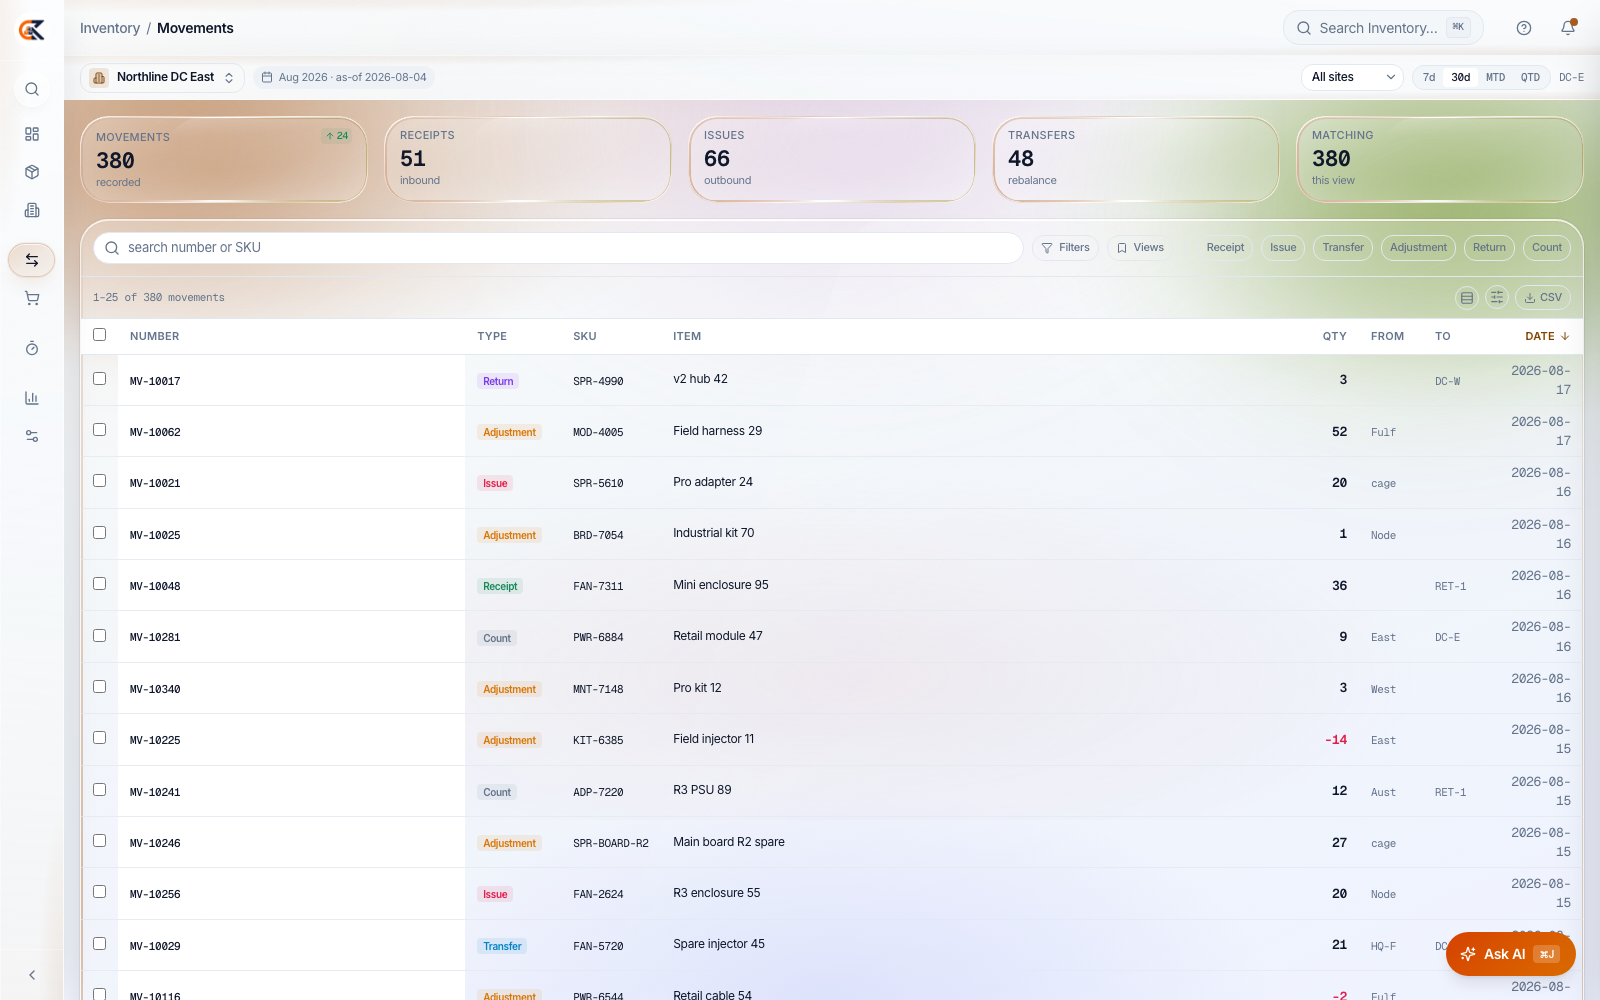Click the app logo icon

[32, 30]
